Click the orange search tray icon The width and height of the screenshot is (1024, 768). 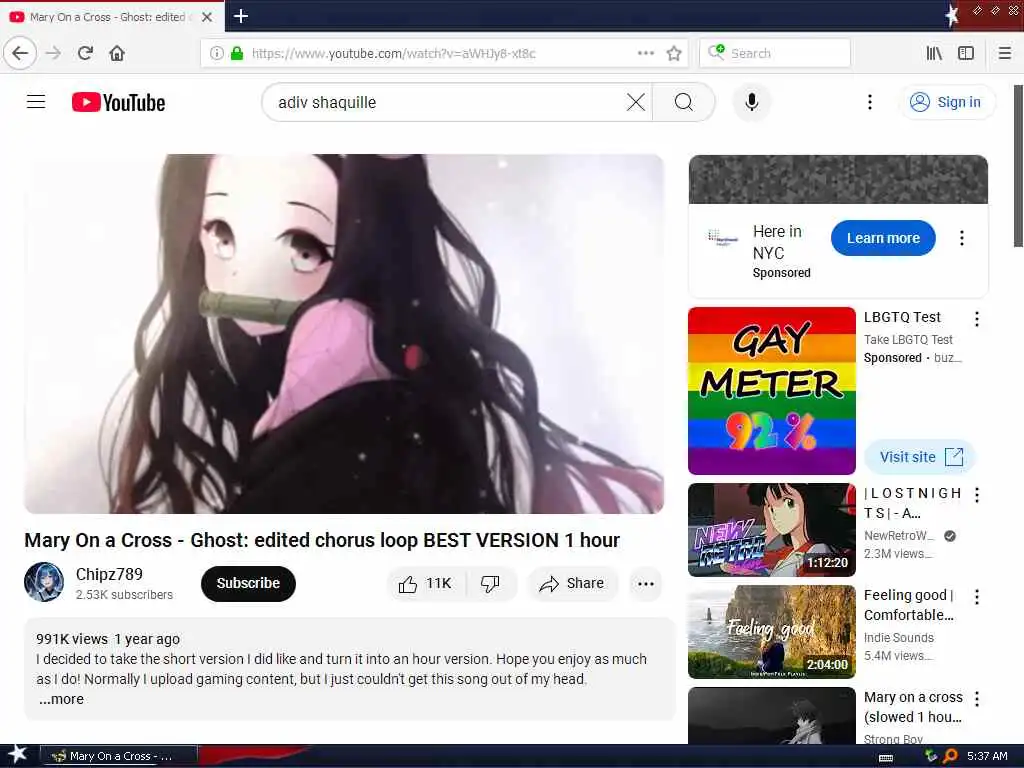coord(950,756)
